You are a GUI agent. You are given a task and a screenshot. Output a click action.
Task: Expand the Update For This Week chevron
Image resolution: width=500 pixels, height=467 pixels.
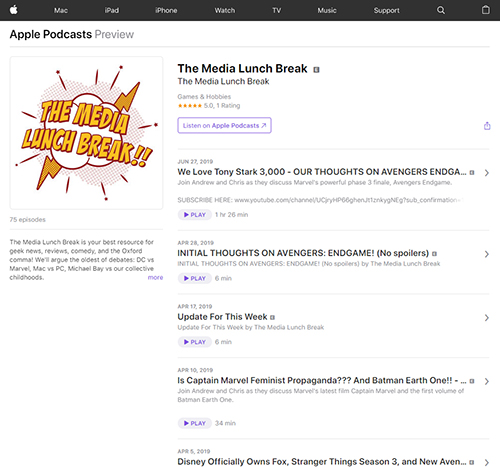(x=487, y=318)
